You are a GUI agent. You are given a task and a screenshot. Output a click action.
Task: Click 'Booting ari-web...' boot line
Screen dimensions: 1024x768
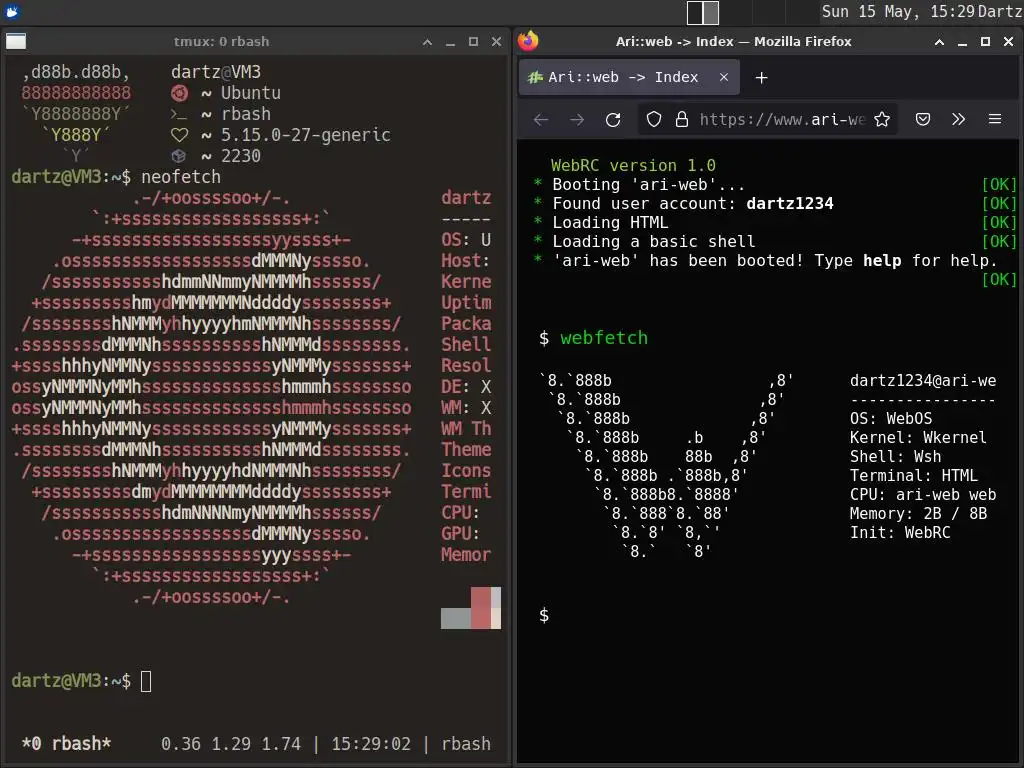click(x=648, y=185)
